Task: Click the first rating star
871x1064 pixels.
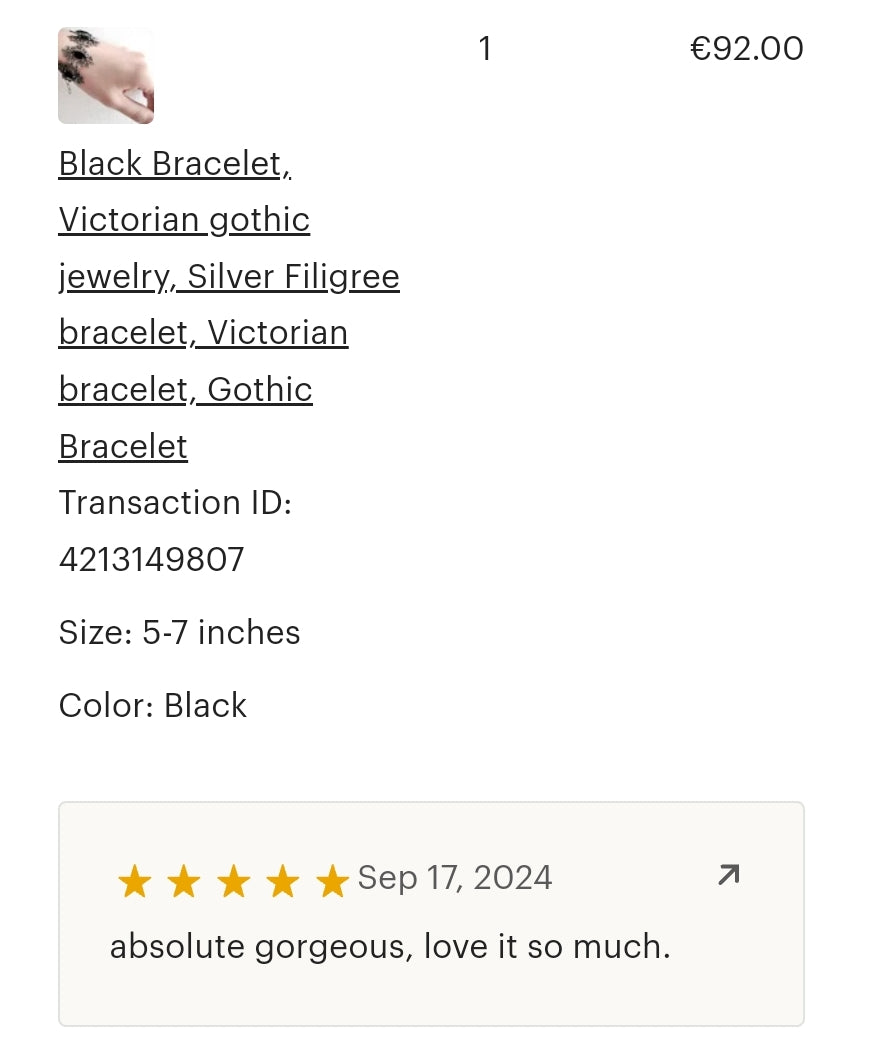Action: 134,882
